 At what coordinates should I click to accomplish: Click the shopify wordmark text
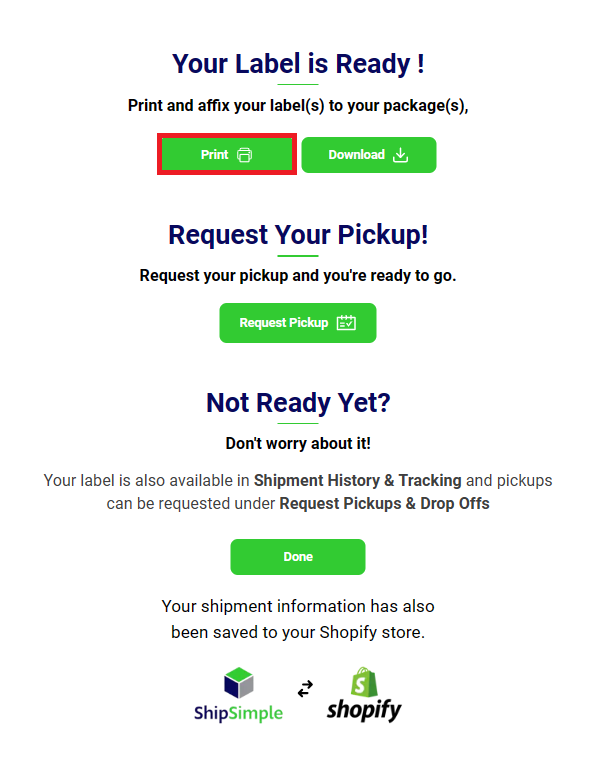[364, 710]
